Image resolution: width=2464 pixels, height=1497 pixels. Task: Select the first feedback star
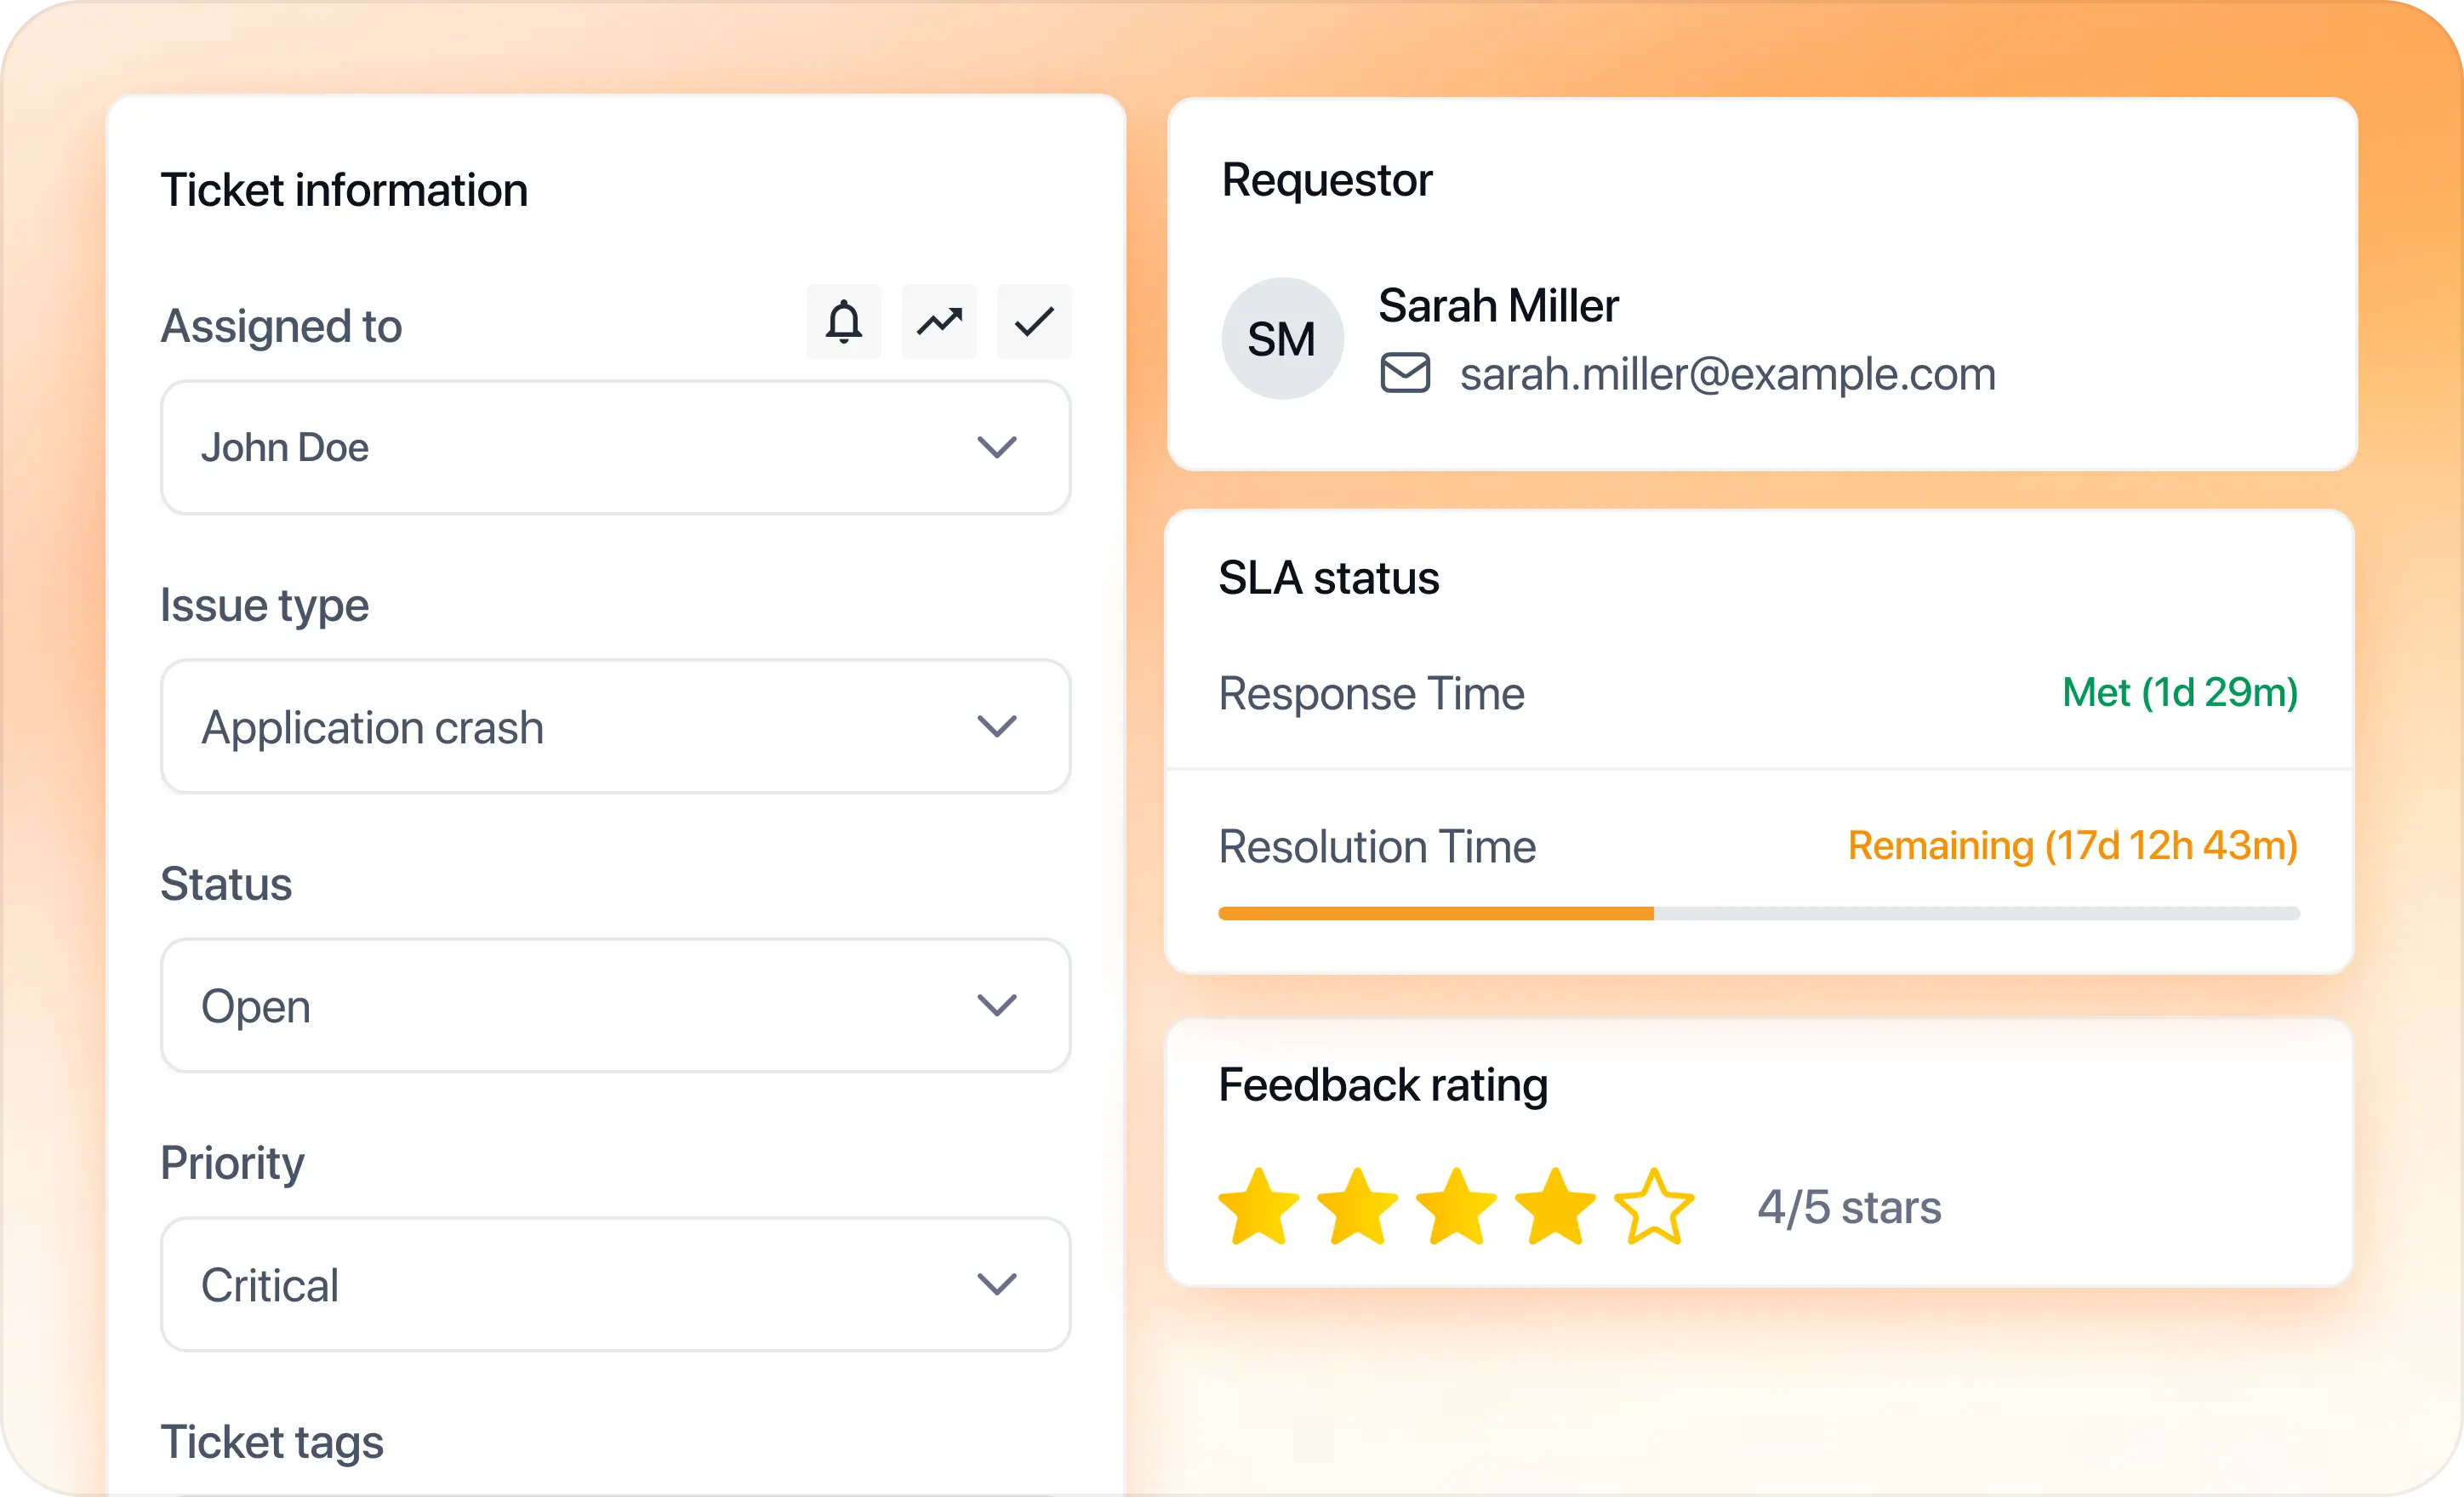click(1259, 1207)
